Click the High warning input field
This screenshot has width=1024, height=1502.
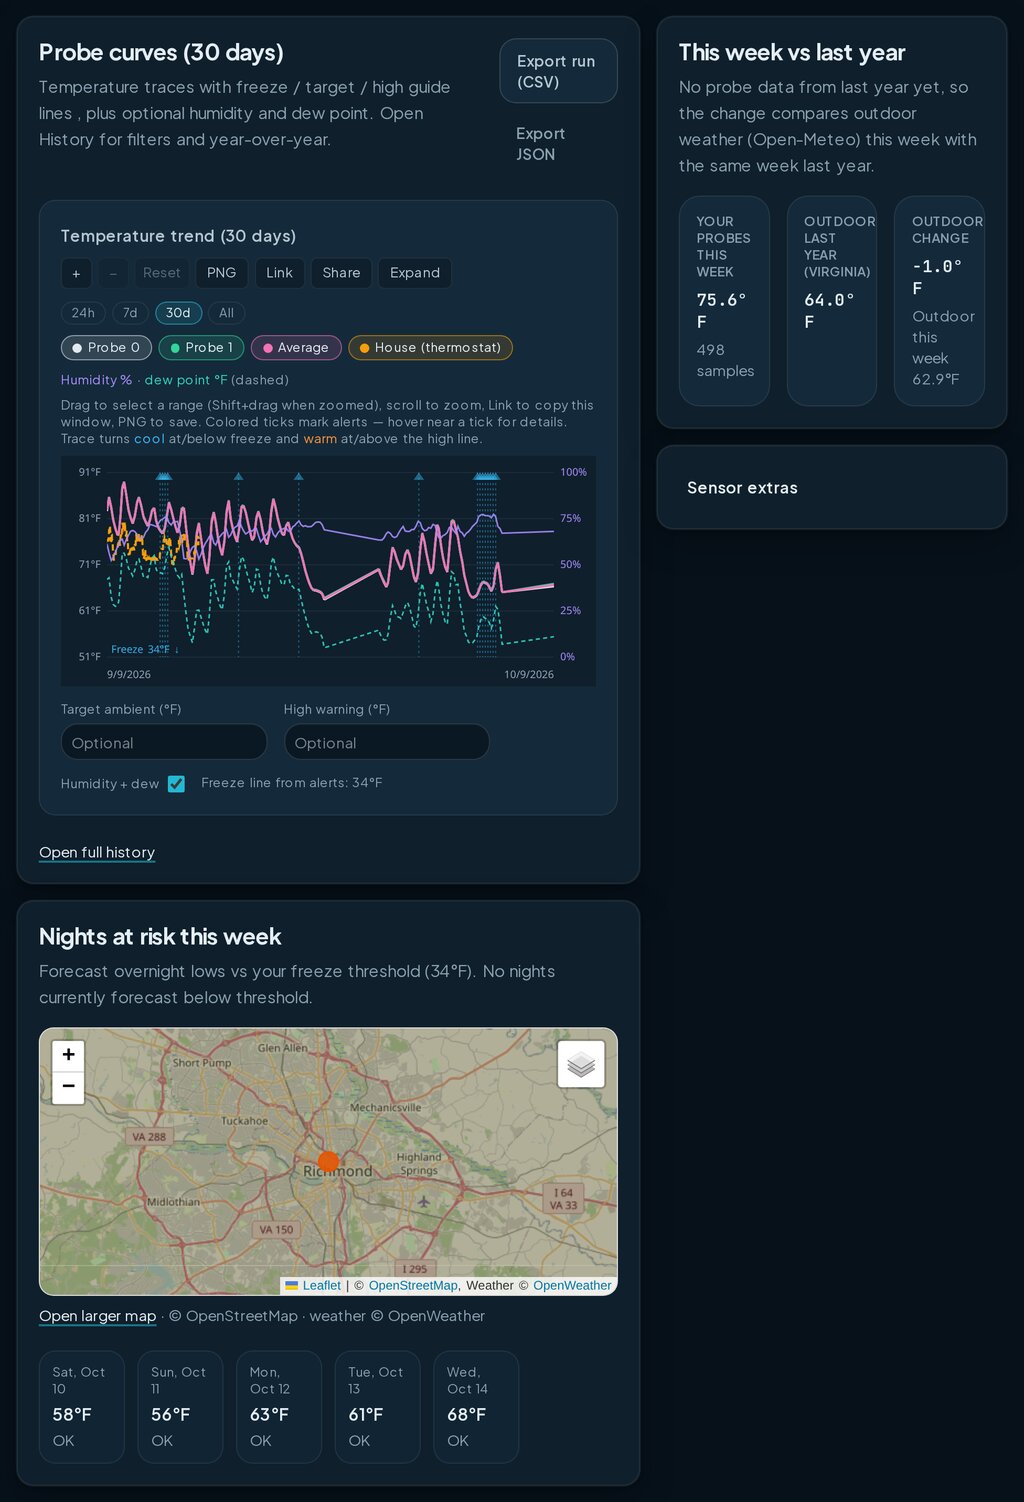pyautogui.click(x=387, y=742)
